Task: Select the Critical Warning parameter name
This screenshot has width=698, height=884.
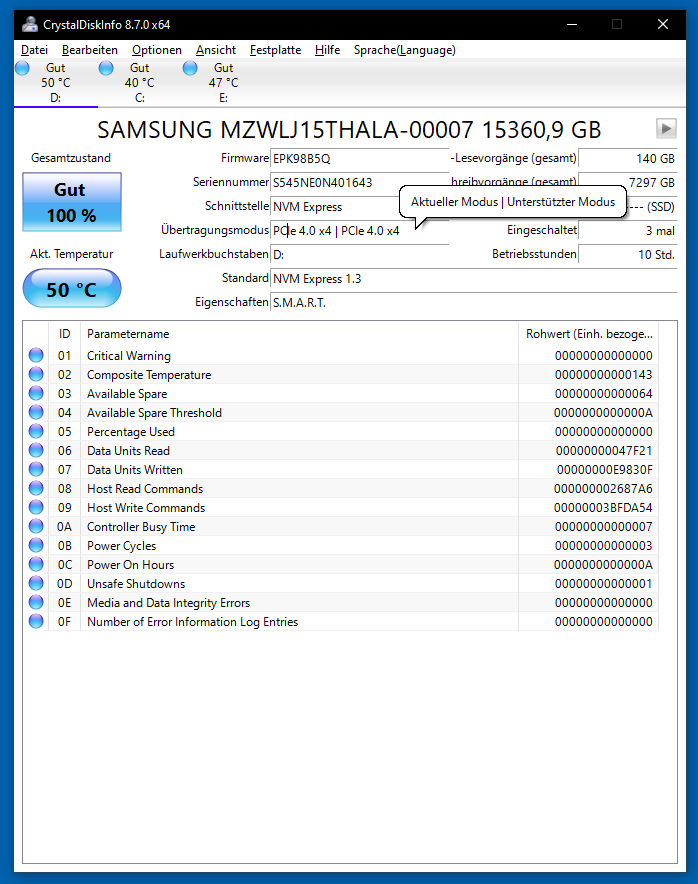Action: coord(129,356)
